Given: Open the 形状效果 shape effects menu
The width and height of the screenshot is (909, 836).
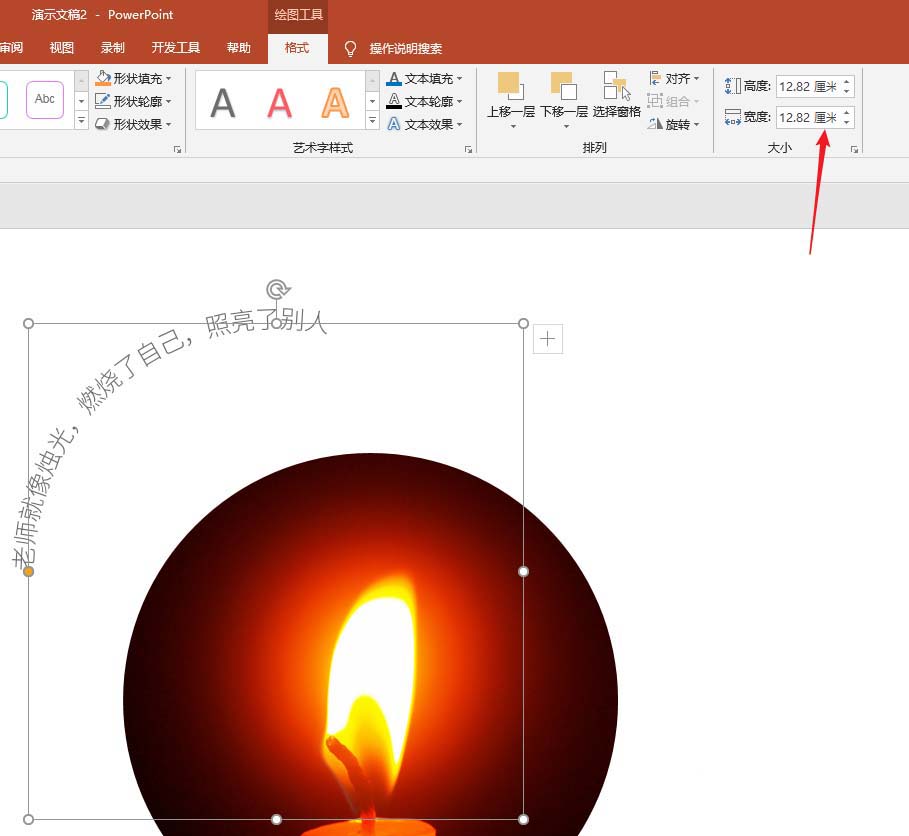Looking at the screenshot, I should (x=134, y=124).
